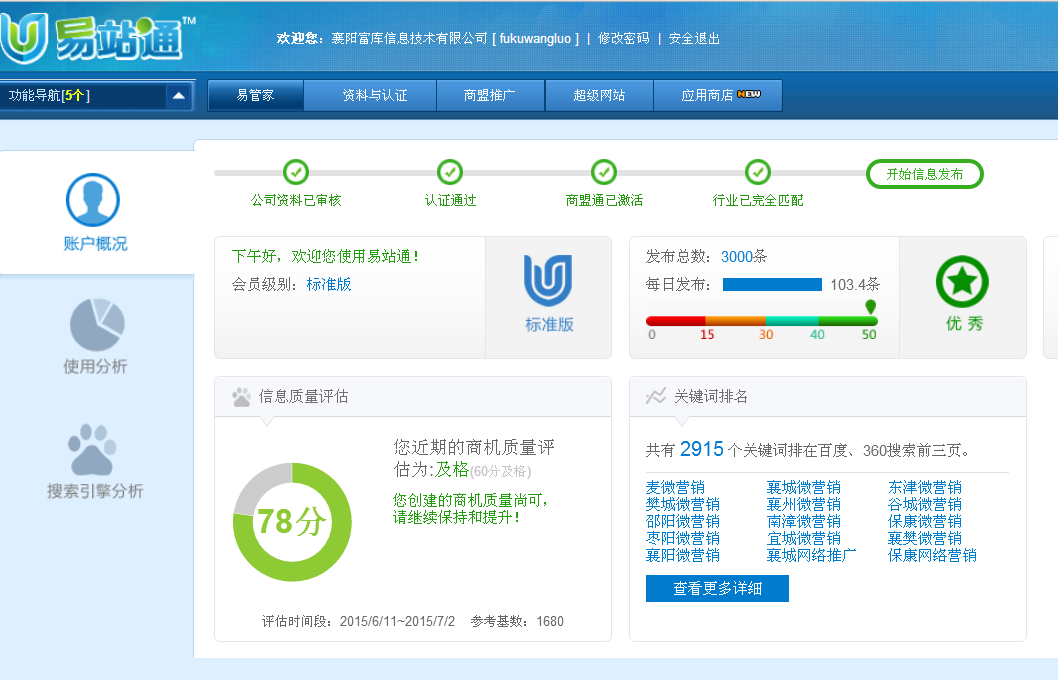Click the 公司资料已审核 checkmark step
Screen dimensions: 1058x680
point(296,172)
